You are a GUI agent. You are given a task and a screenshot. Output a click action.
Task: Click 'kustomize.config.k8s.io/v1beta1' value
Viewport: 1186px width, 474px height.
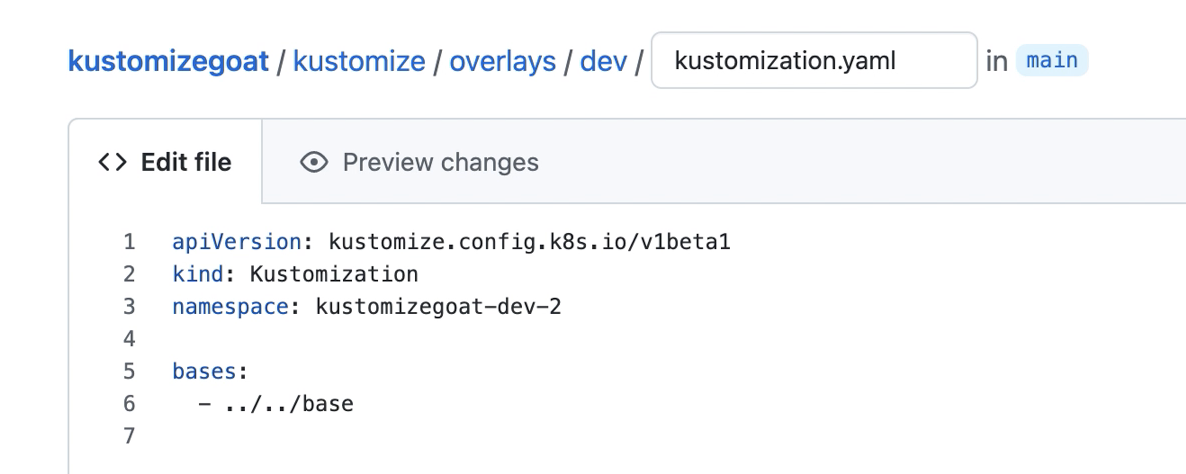pyautogui.click(x=529, y=242)
